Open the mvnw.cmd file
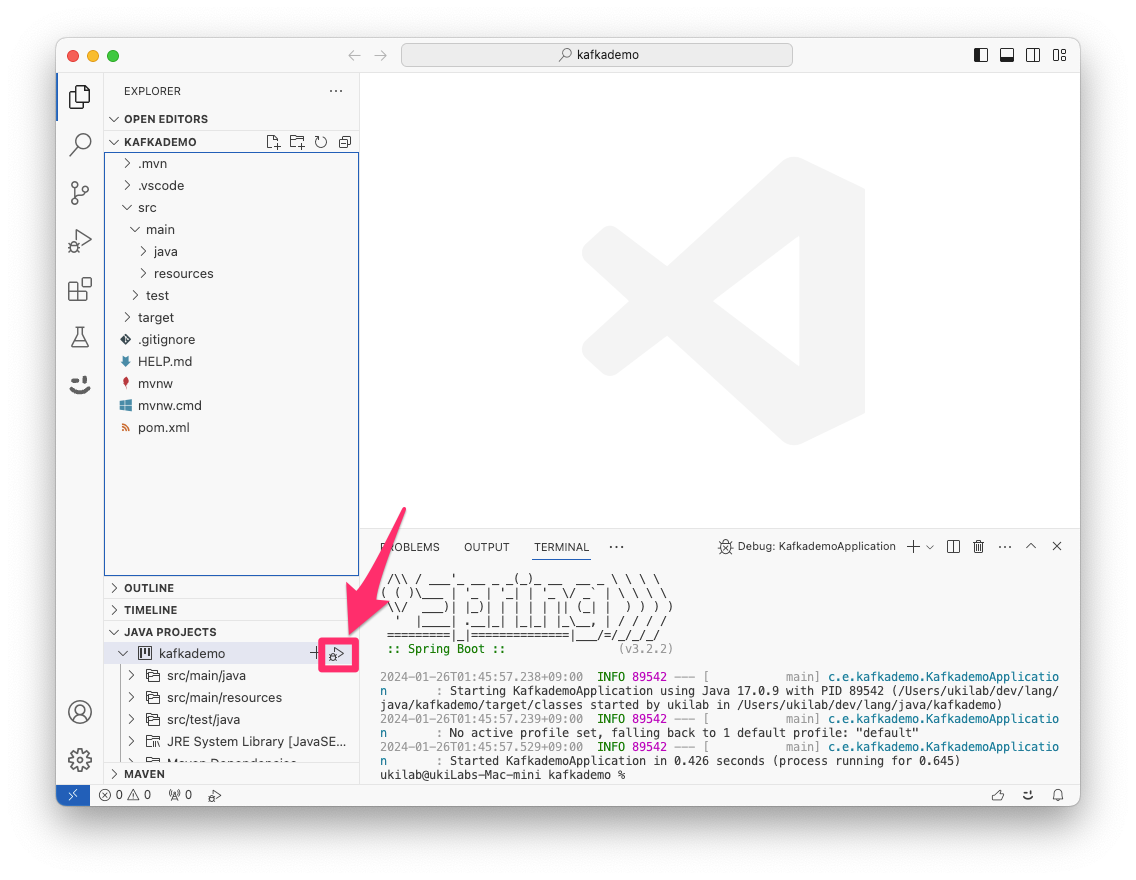This screenshot has width=1136, height=880. point(232,406)
